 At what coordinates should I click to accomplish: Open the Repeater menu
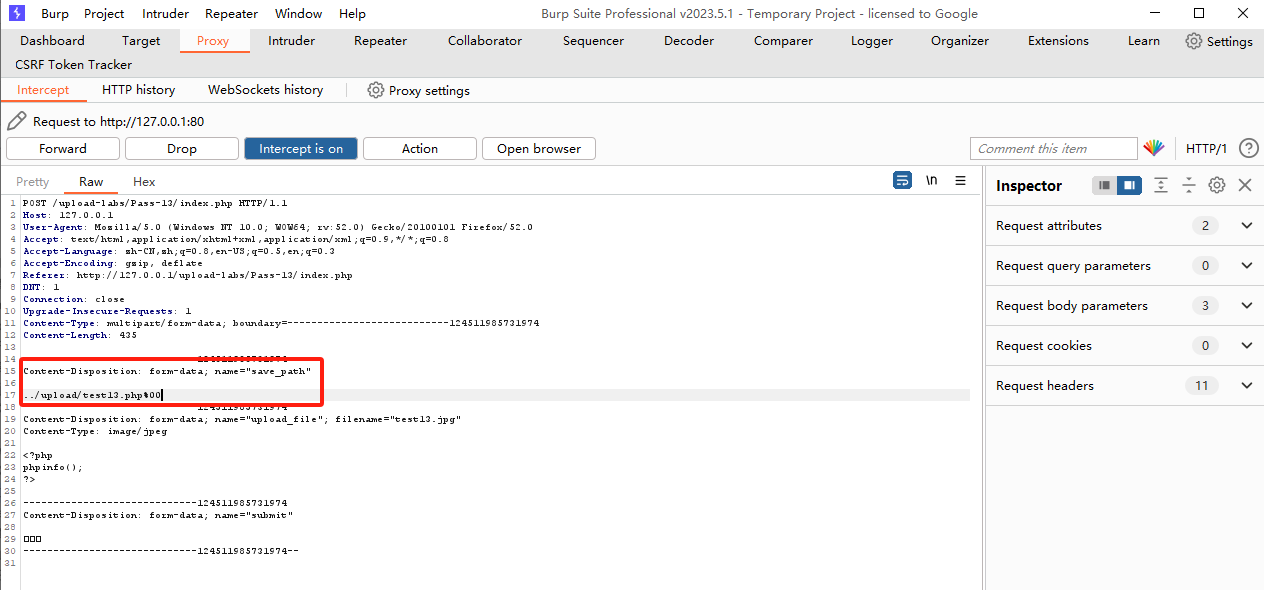[231, 14]
